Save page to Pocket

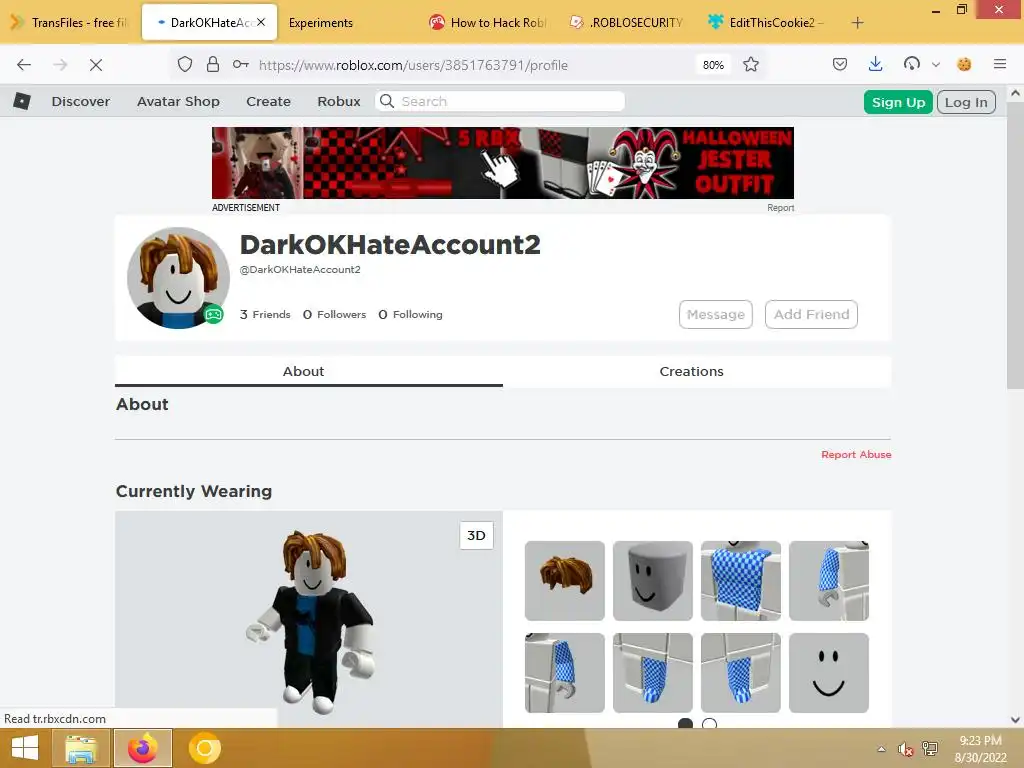click(840, 64)
